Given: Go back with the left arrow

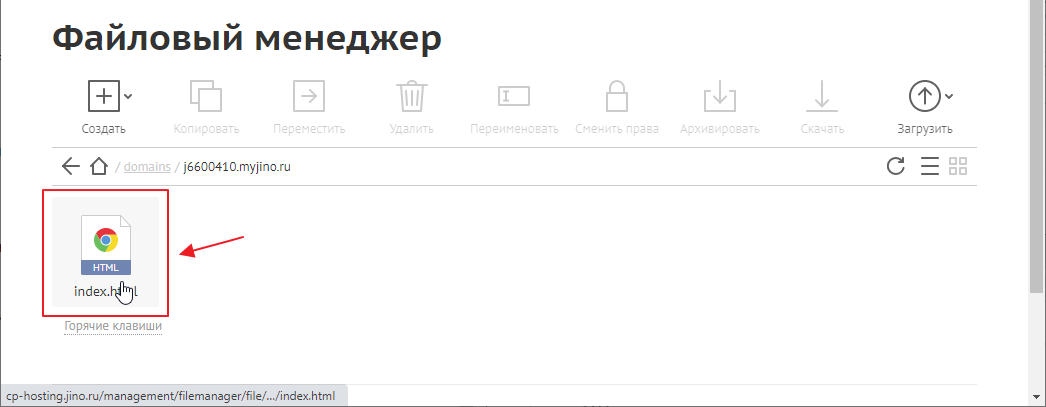Looking at the screenshot, I should click(70, 166).
